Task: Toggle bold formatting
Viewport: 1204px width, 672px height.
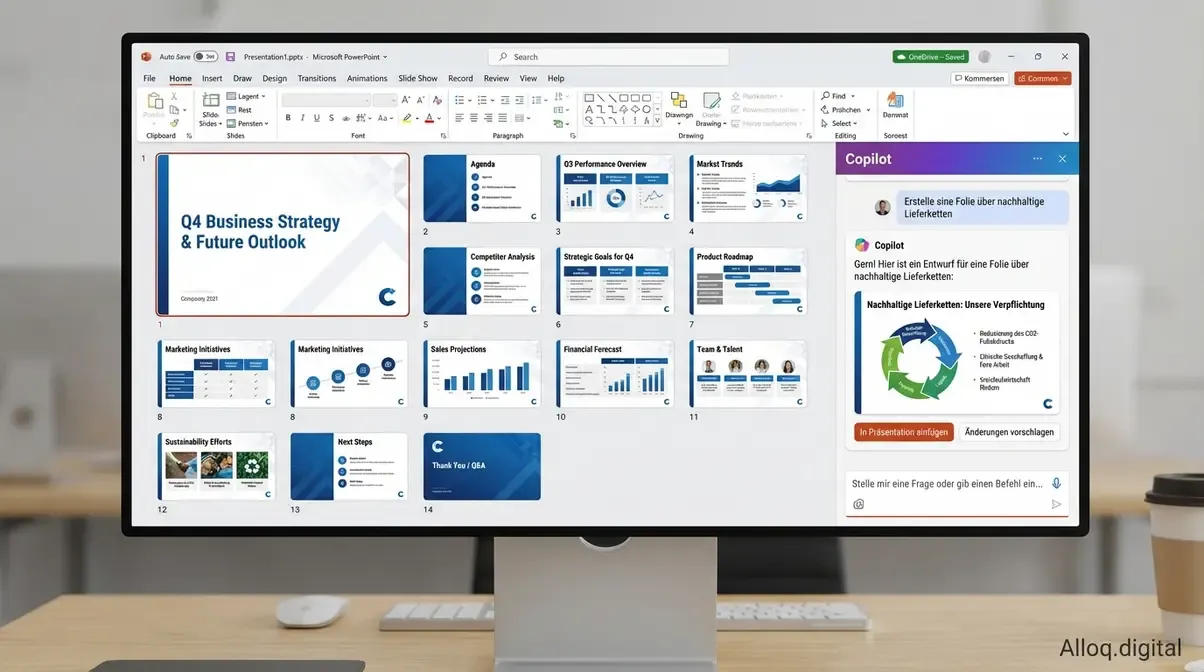Action: [289, 118]
